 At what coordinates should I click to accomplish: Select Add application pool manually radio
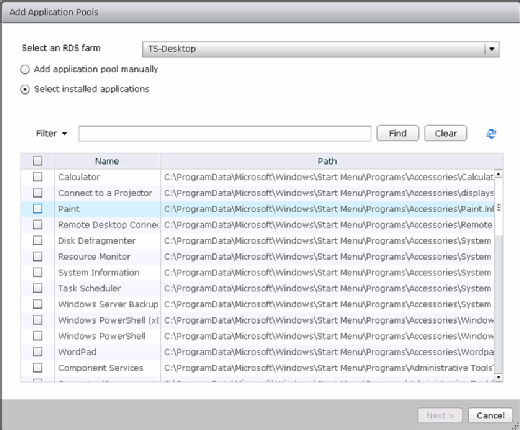tap(25, 69)
